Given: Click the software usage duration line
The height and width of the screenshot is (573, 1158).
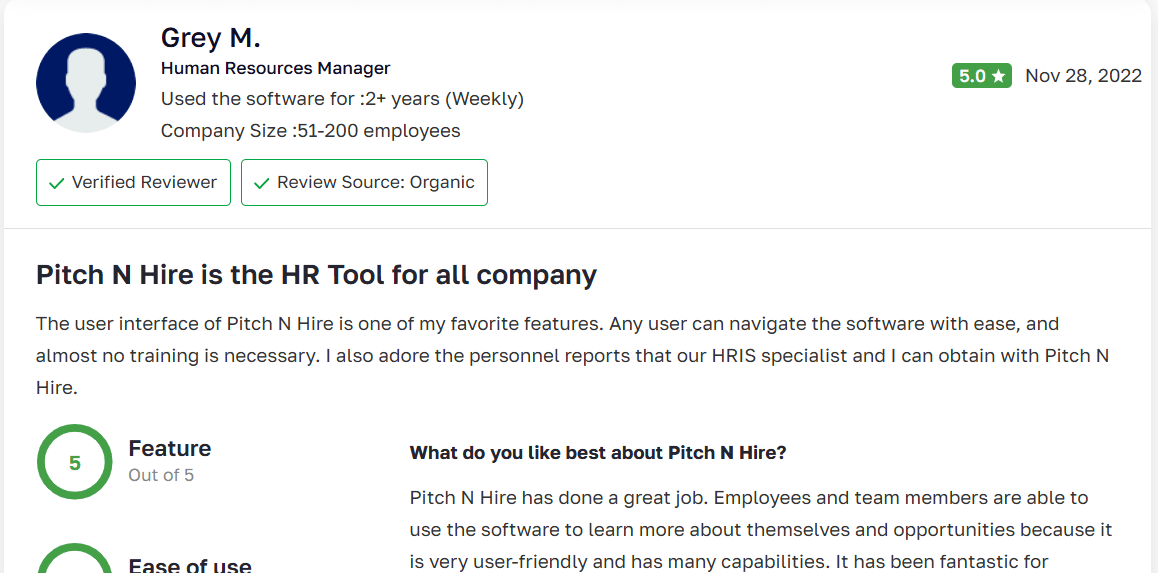Looking at the screenshot, I should pyautogui.click(x=342, y=99).
